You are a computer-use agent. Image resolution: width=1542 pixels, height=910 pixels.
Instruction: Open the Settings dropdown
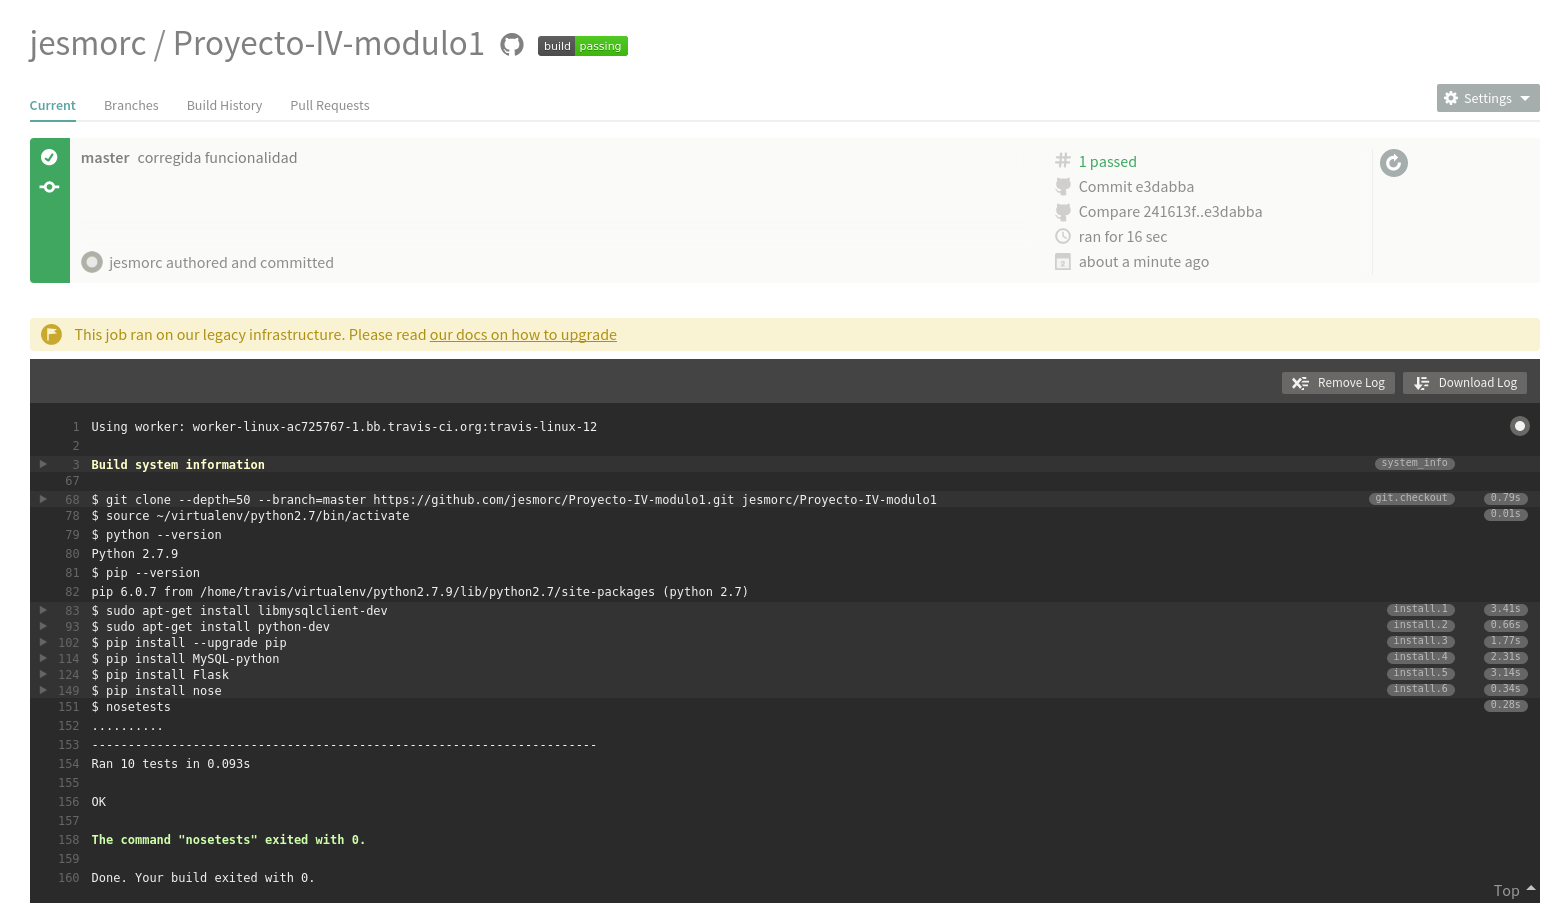pyautogui.click(x=1488, y=98)
